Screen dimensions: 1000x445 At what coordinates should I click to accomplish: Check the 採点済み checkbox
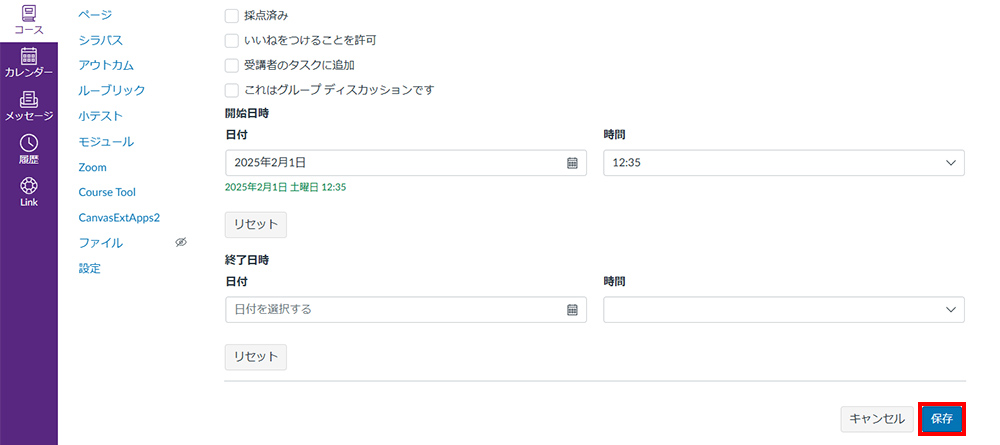(x=232, y=15)
